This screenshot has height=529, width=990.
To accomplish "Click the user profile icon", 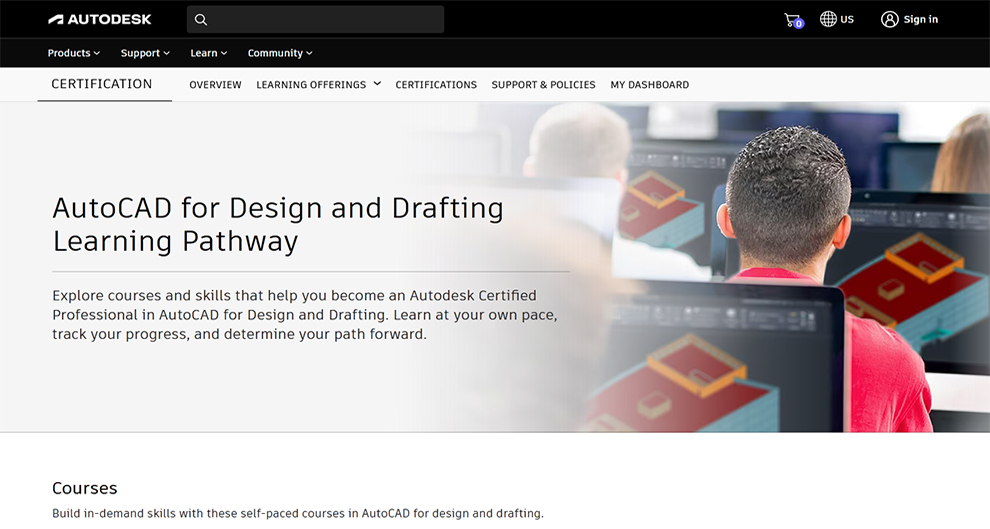I will tap(890, 20).
